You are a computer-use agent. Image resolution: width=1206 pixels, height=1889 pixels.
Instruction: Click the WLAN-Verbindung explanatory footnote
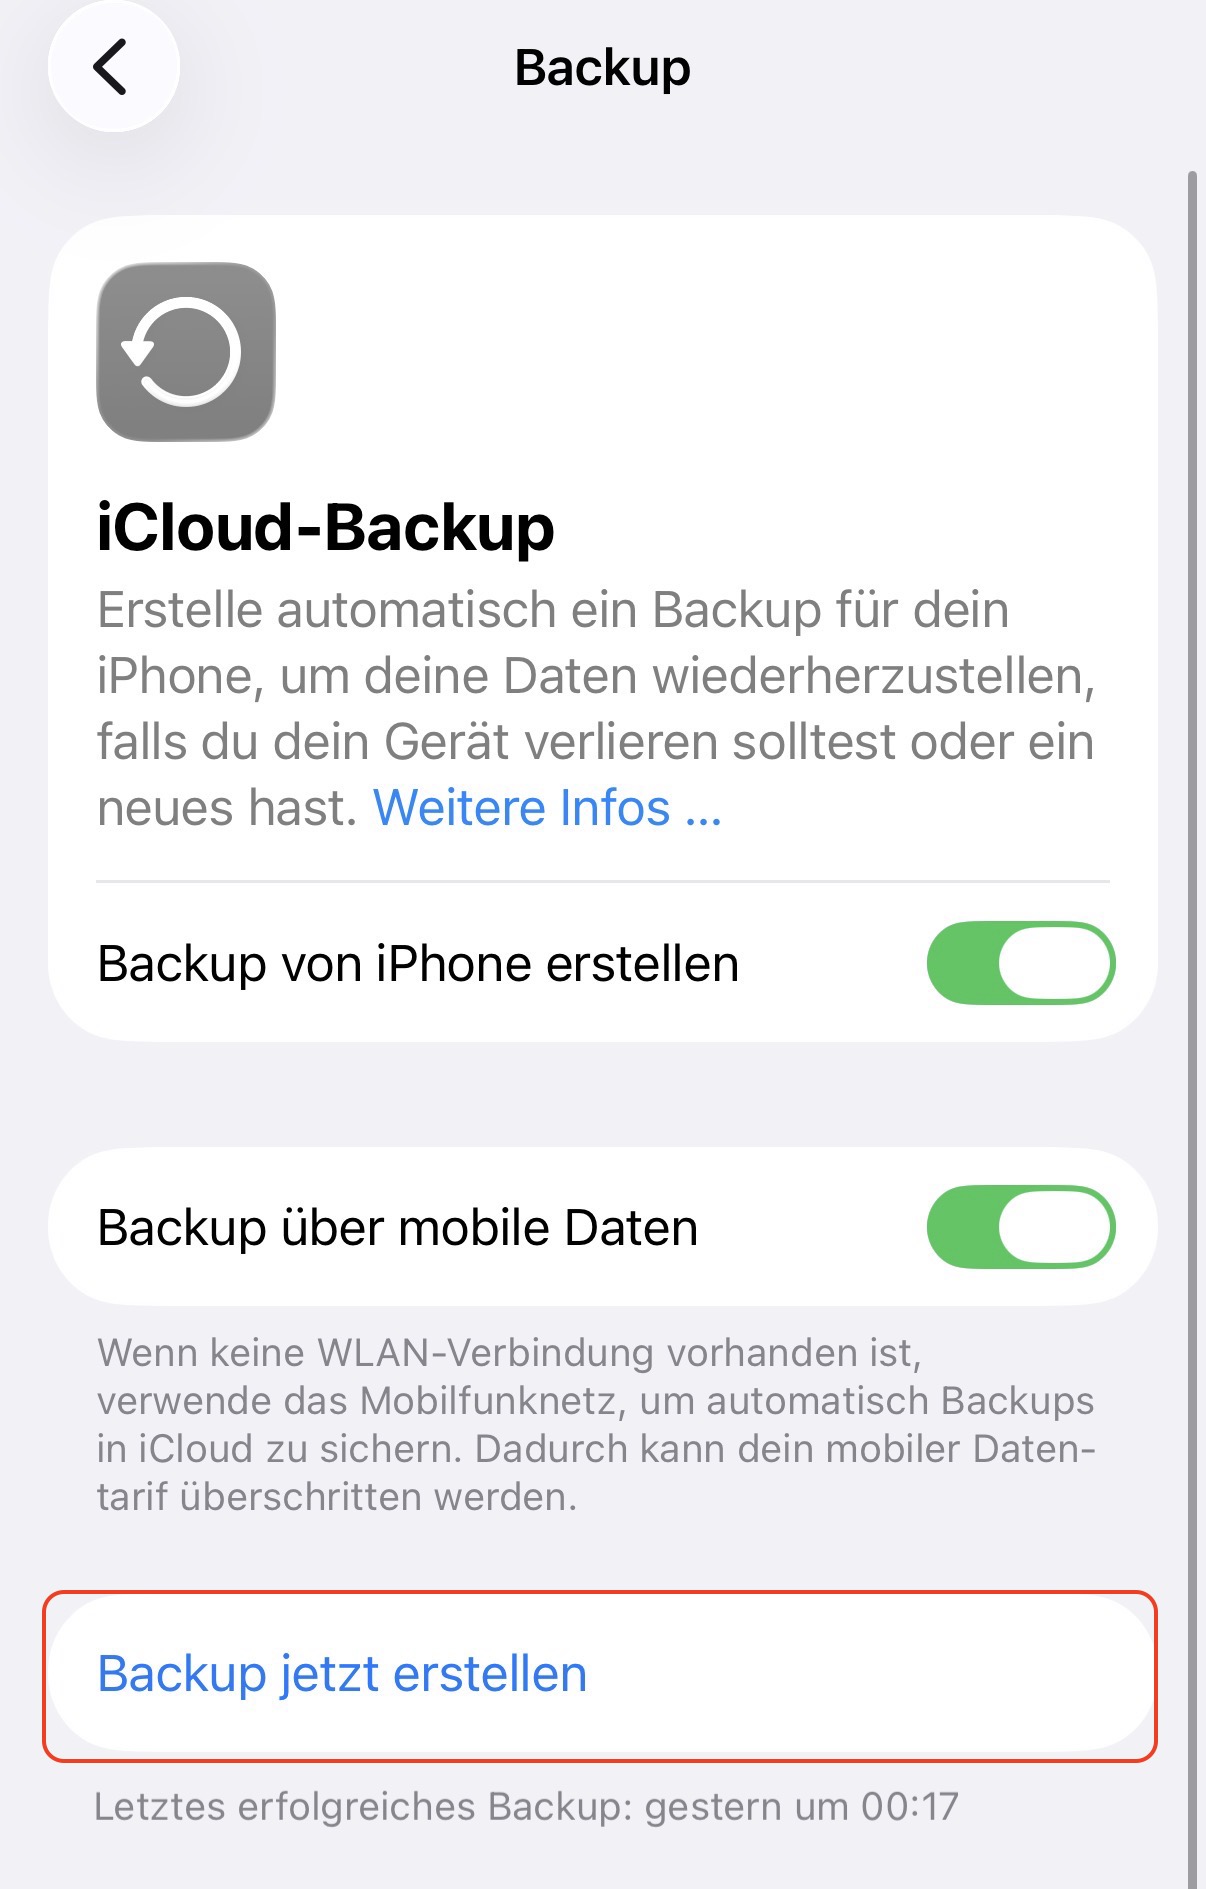tap(596, 1425)
